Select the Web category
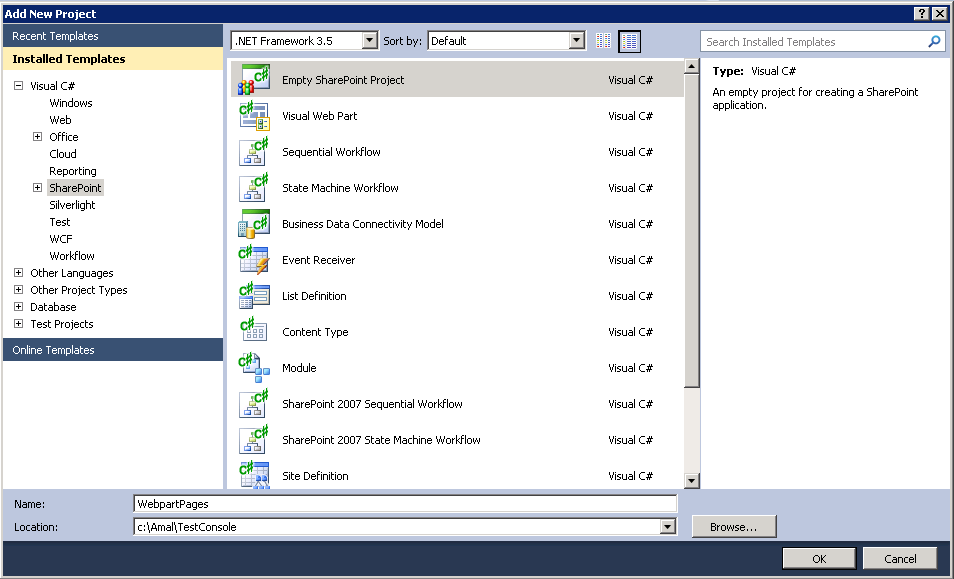954x579 pixels. click(60, 120)
